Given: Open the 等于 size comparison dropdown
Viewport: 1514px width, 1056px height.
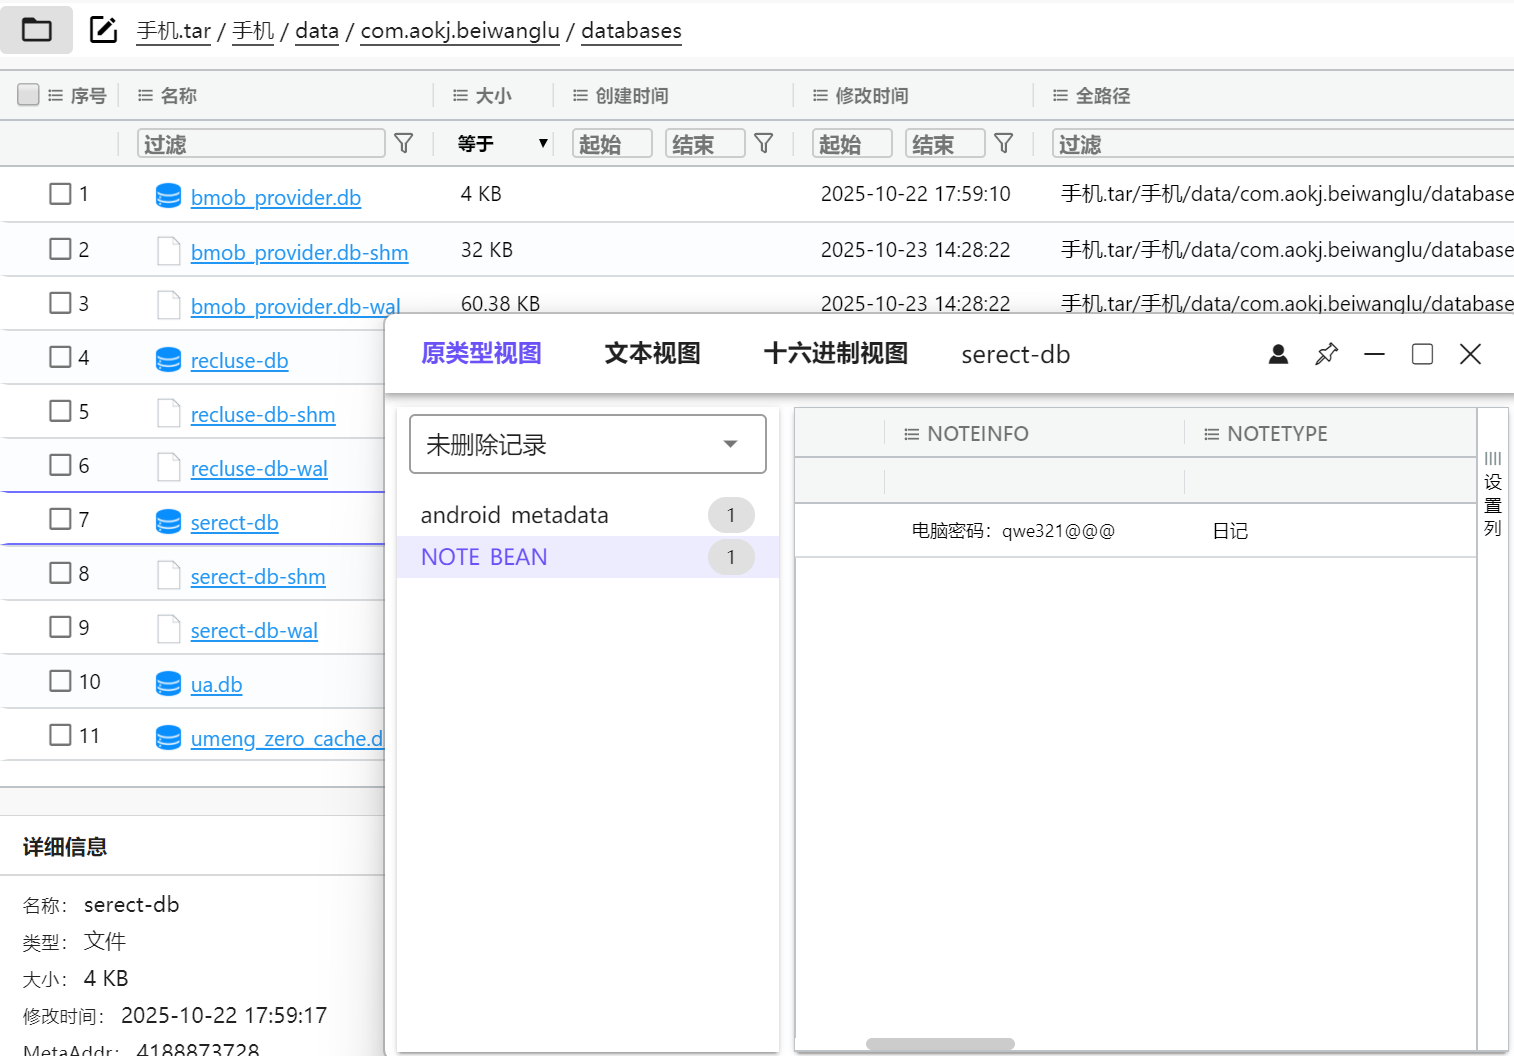Looking at the screenshot, I should [x=503, y=143].
